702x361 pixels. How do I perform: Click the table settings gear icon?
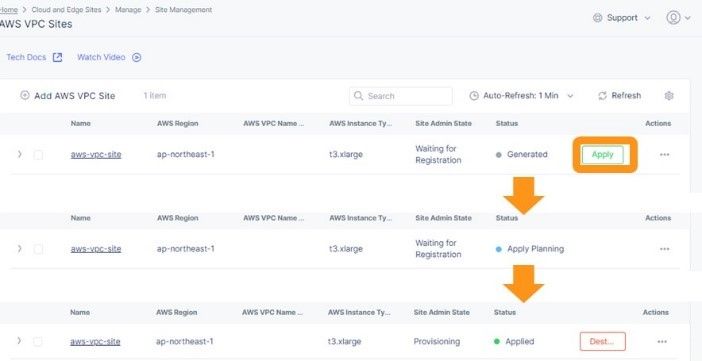pos(669,96)
